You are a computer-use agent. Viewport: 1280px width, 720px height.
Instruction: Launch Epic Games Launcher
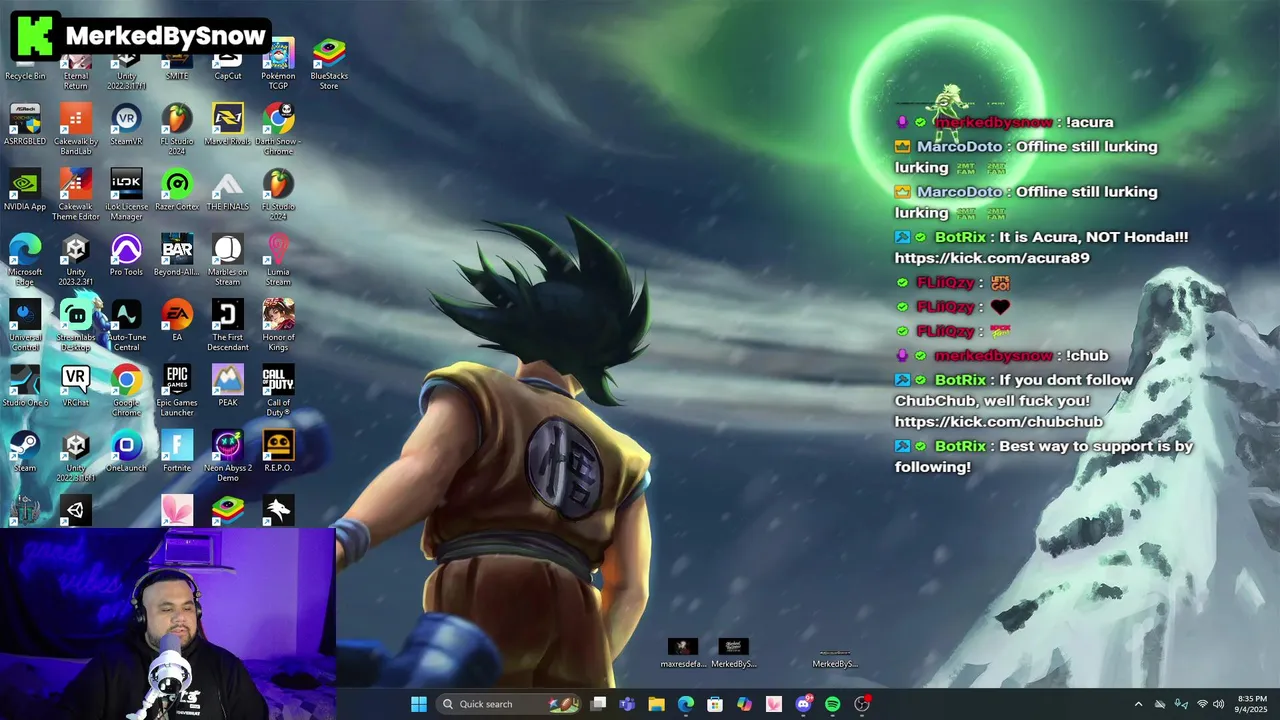pos(177,390)
